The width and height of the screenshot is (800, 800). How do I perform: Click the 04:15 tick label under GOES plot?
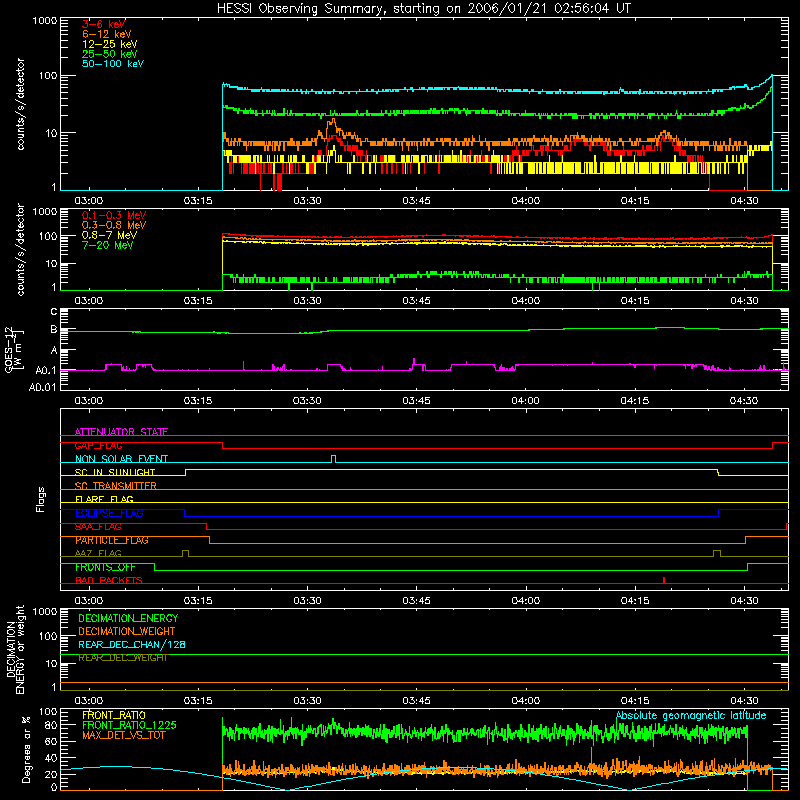click(635, 401)
